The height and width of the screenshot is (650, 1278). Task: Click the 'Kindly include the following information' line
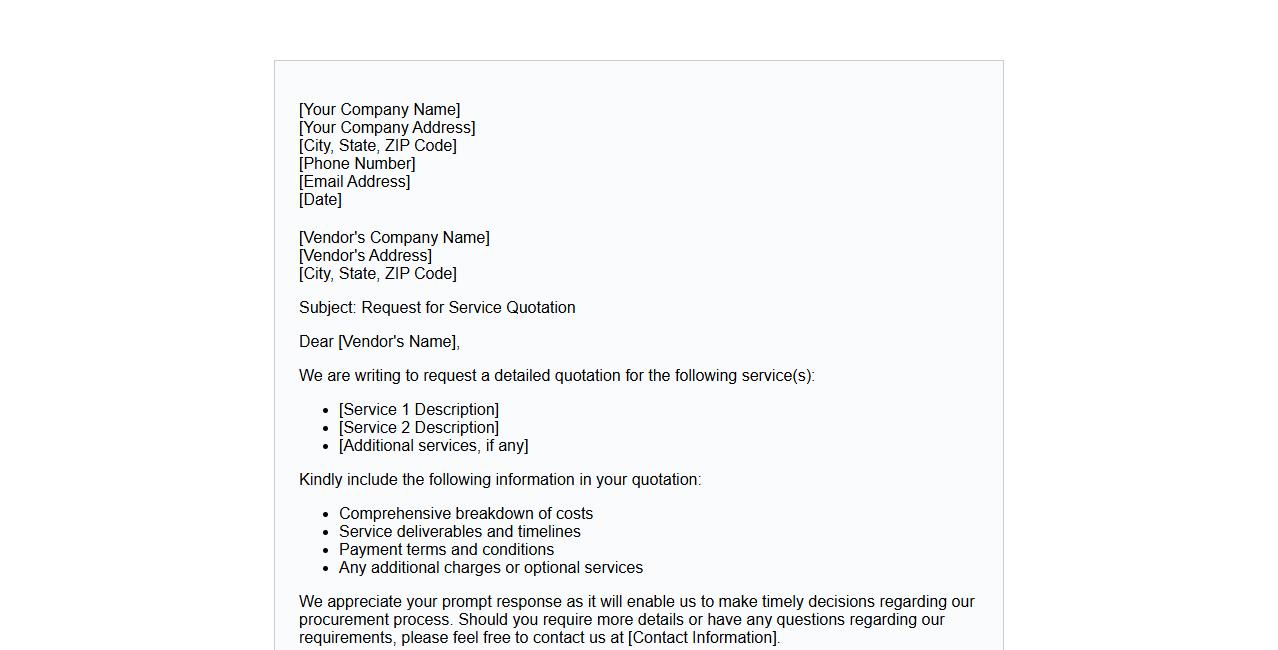[500, 480]
